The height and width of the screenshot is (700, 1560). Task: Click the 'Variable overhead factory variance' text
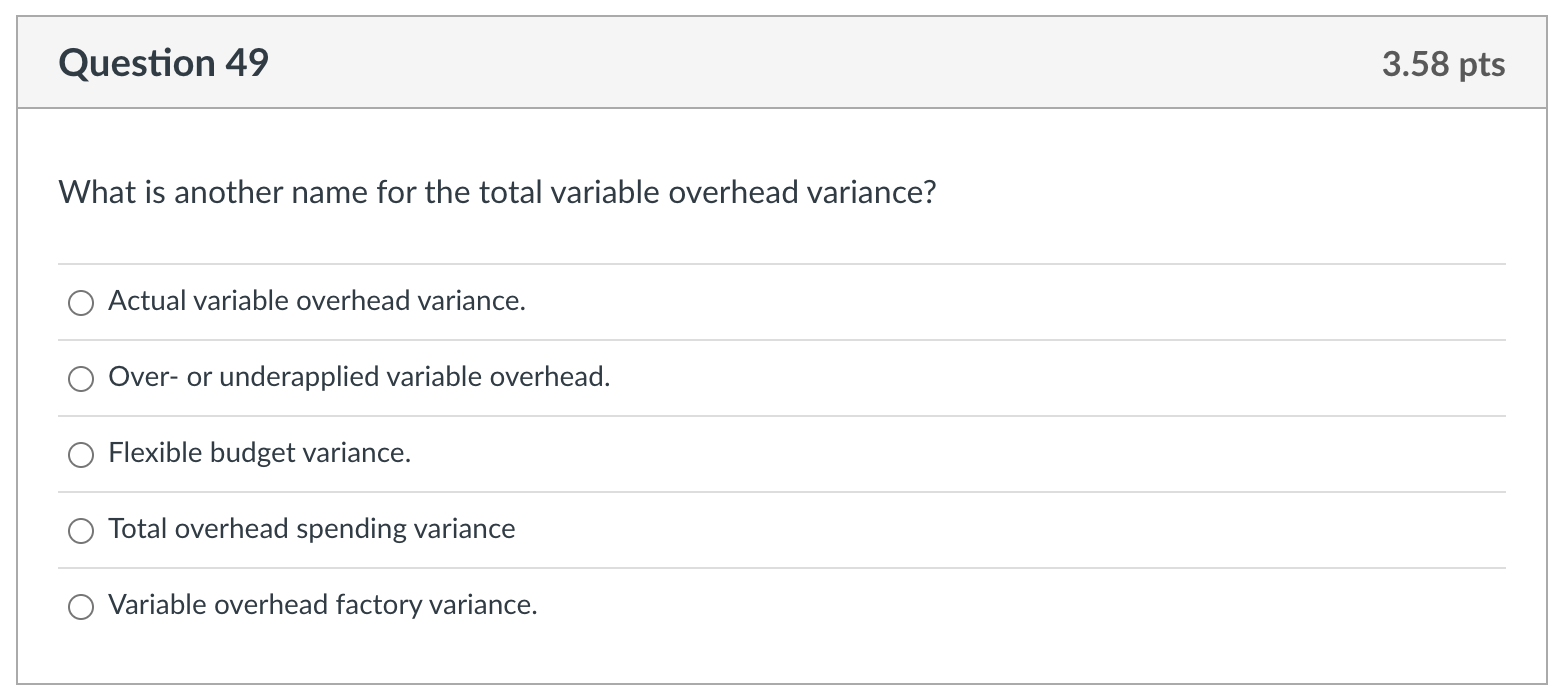(322, 604)
